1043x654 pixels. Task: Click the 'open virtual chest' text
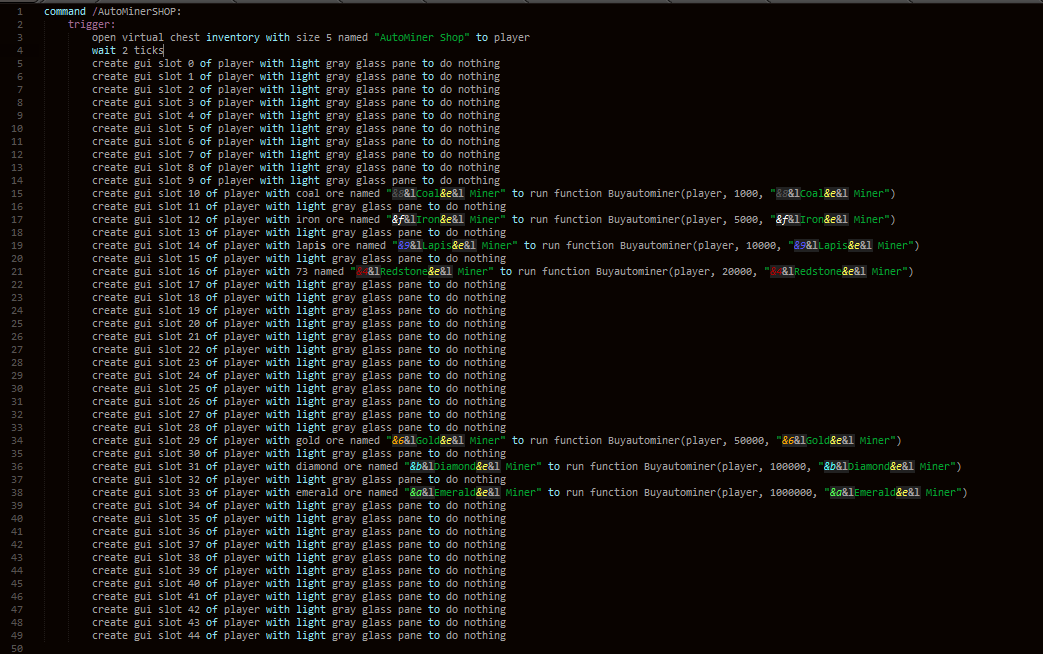point(146,37)
